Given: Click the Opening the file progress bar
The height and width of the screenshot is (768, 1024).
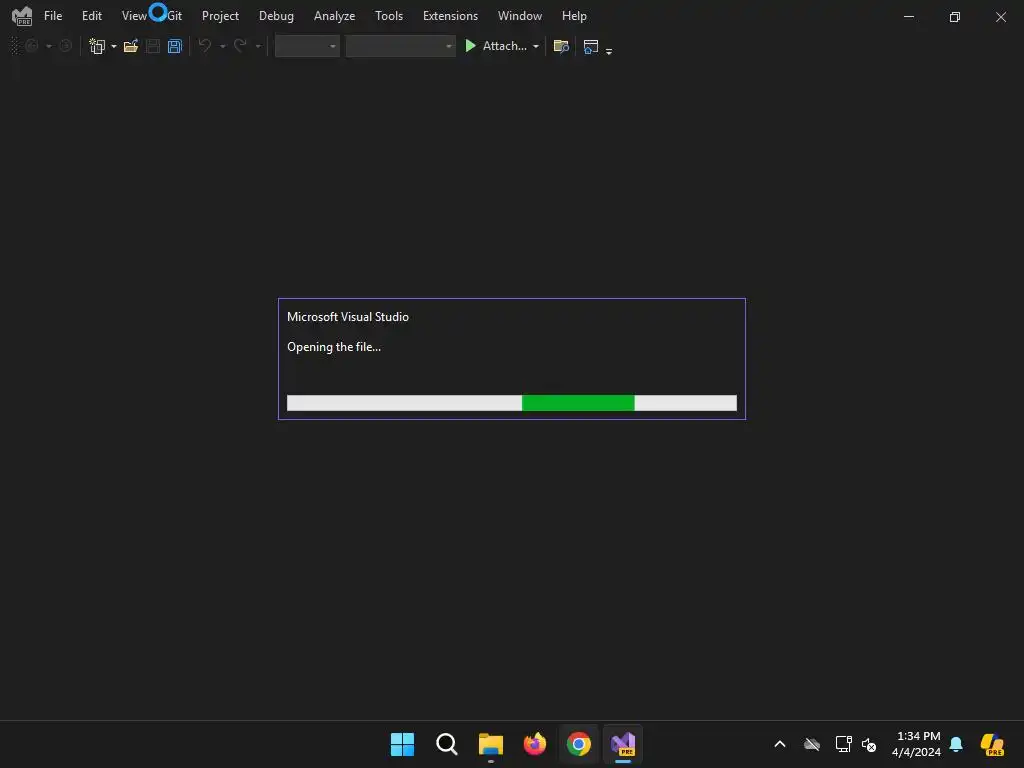Looking at the screenshot, I should coord(512,403).
